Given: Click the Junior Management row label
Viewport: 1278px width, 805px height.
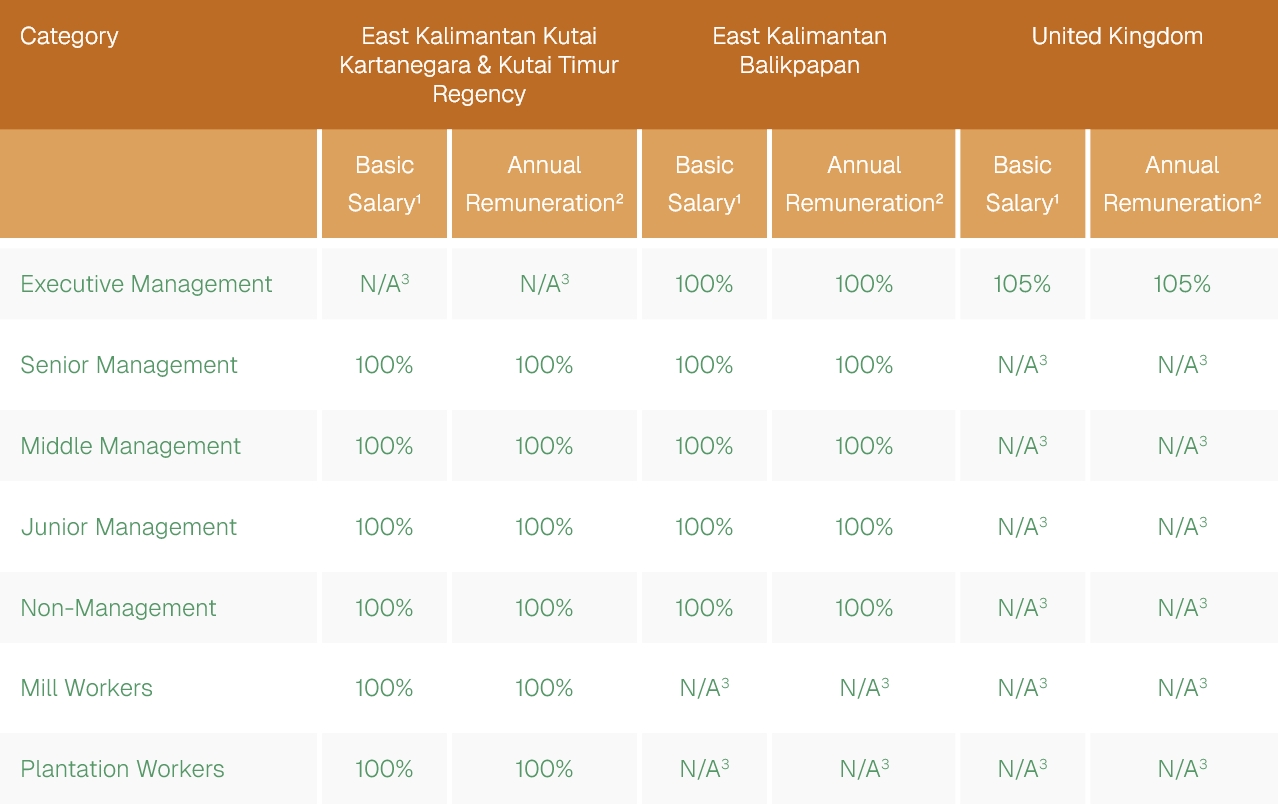Looking at the screenshot, I should (x=129, y=527).
